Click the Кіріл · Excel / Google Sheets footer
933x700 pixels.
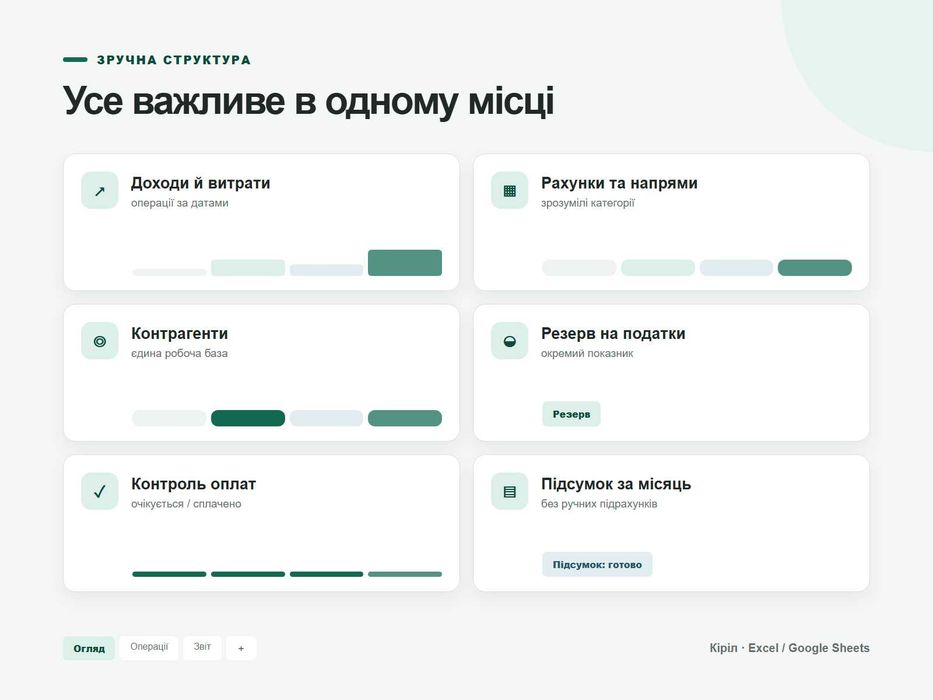pos(790,648)
